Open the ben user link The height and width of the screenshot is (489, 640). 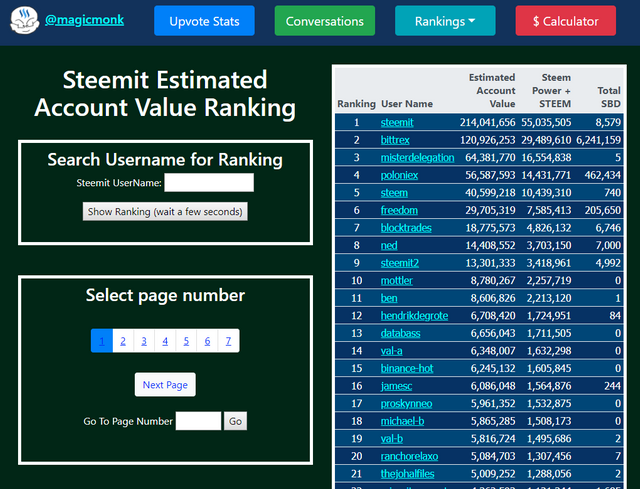pos(389,298)
